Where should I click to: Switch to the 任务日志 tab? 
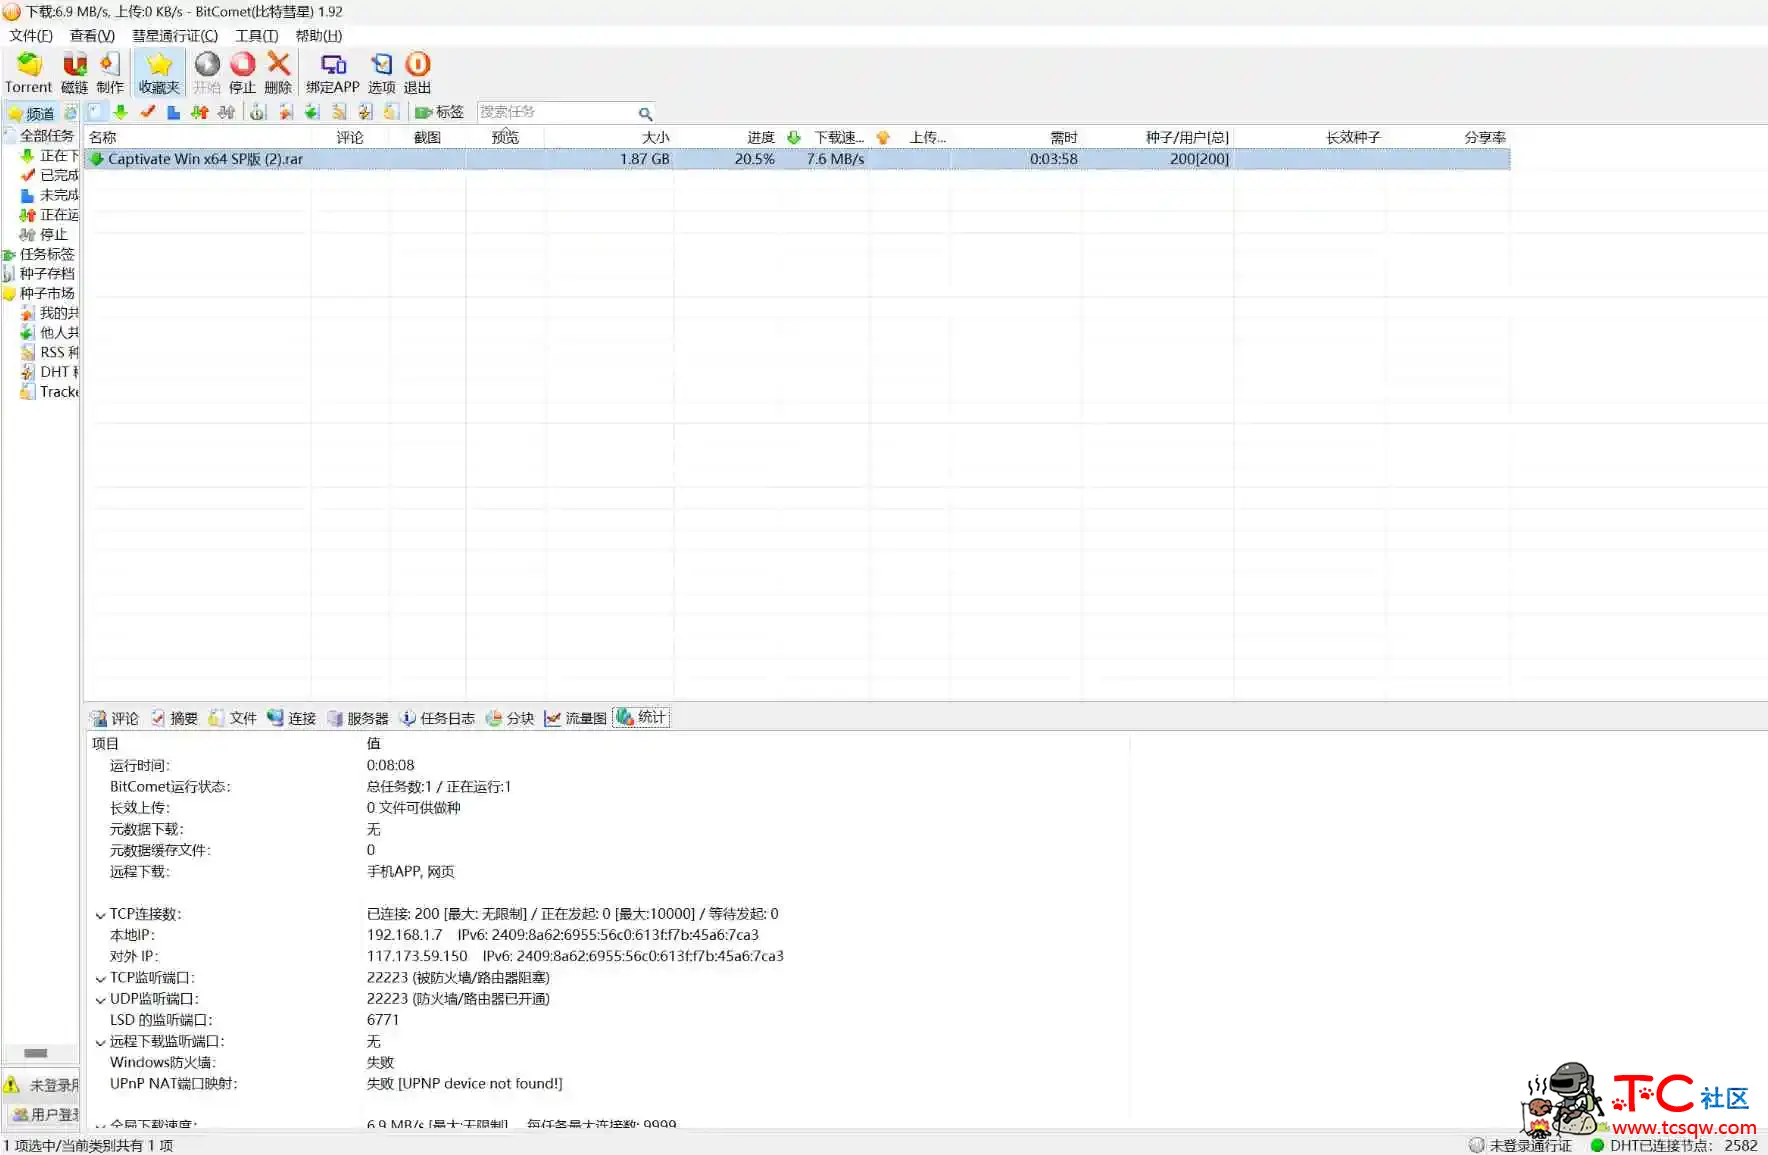point(437,718)
